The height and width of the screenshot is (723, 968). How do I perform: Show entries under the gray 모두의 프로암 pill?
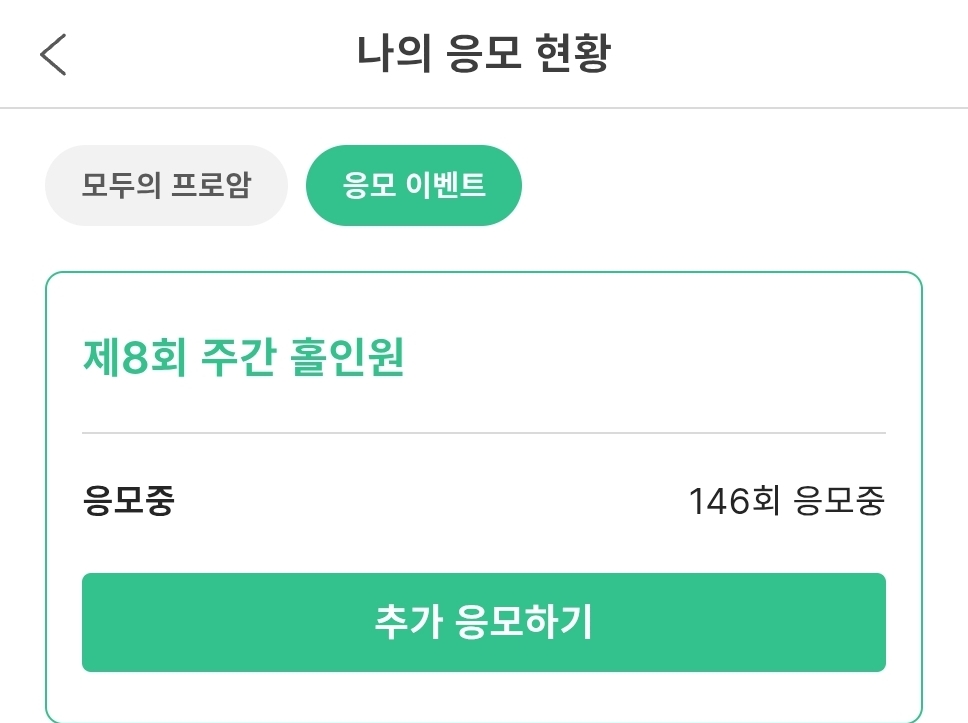point(166,185)
